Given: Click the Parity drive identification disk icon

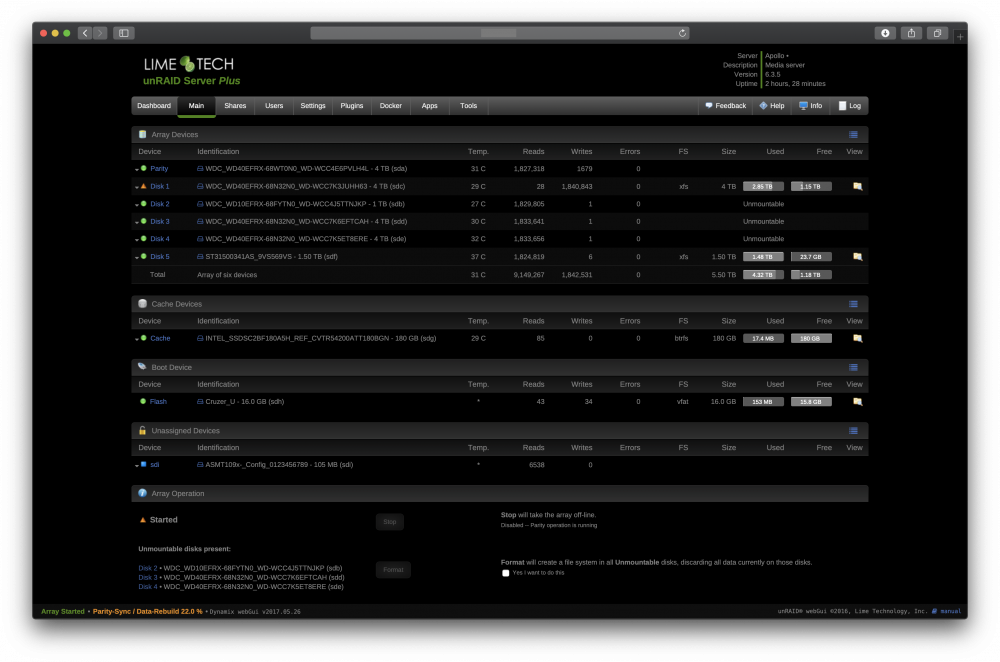Looking at the screenshot, I should coord(200,169).
